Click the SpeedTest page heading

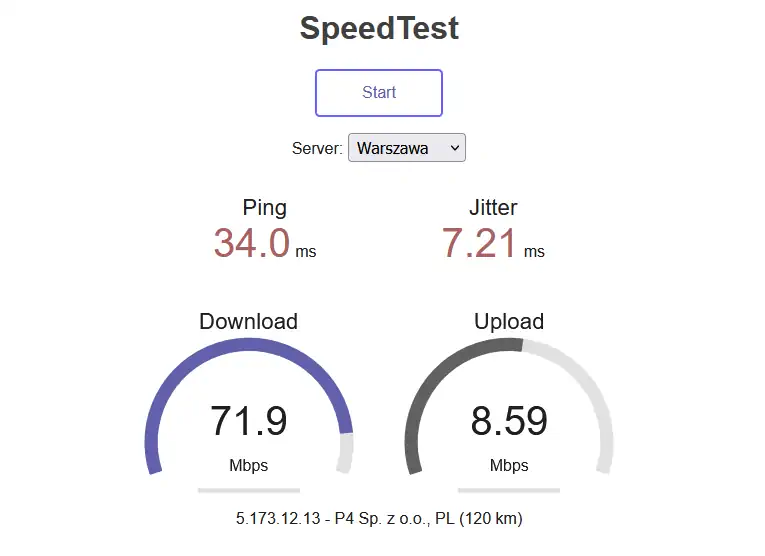[379, 28]
